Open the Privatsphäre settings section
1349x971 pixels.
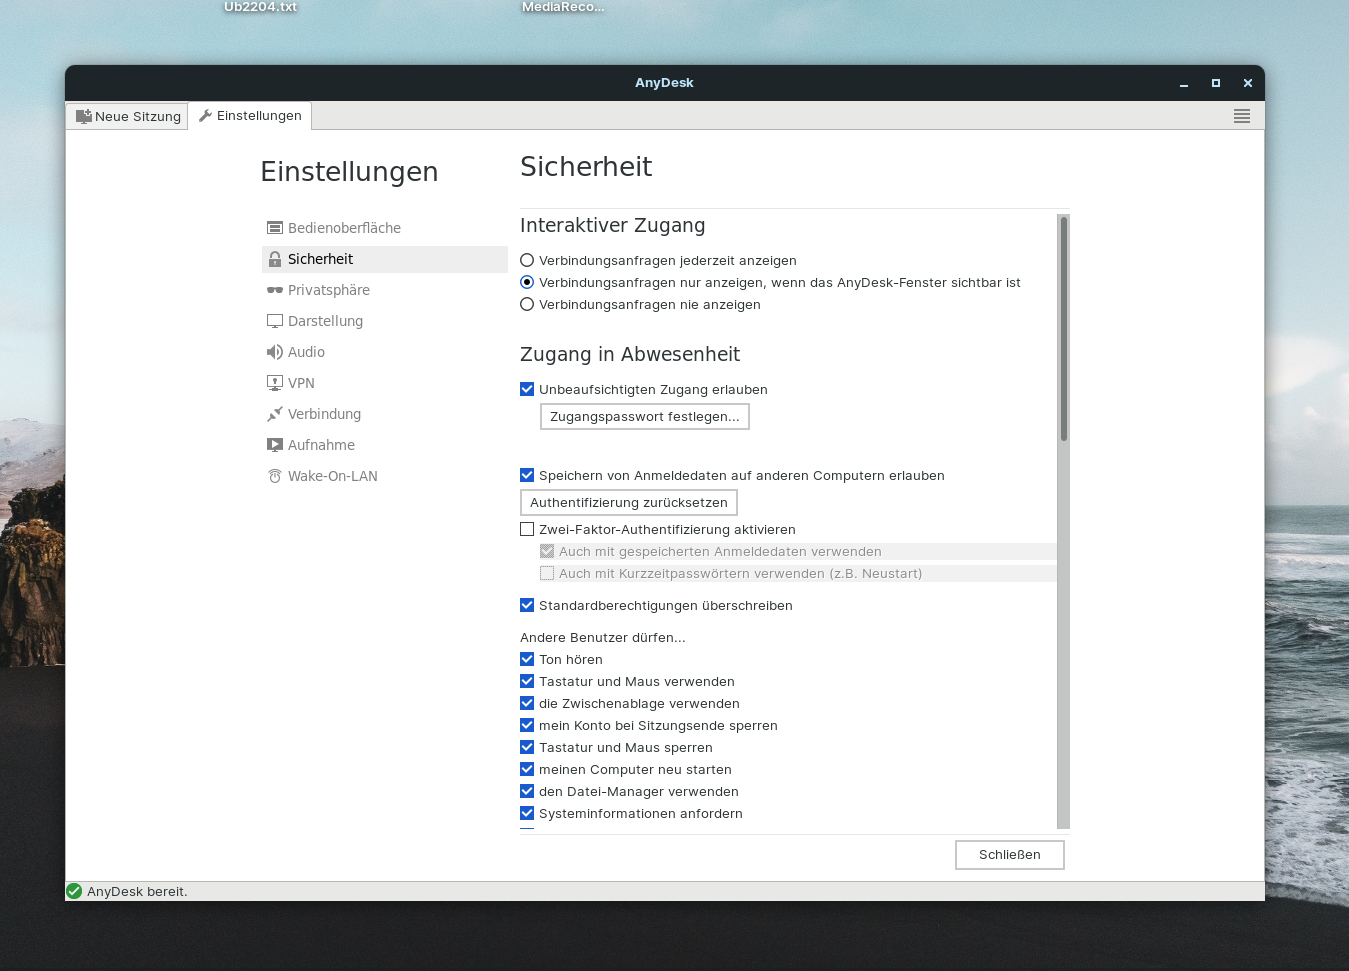(x=385, y=290)
